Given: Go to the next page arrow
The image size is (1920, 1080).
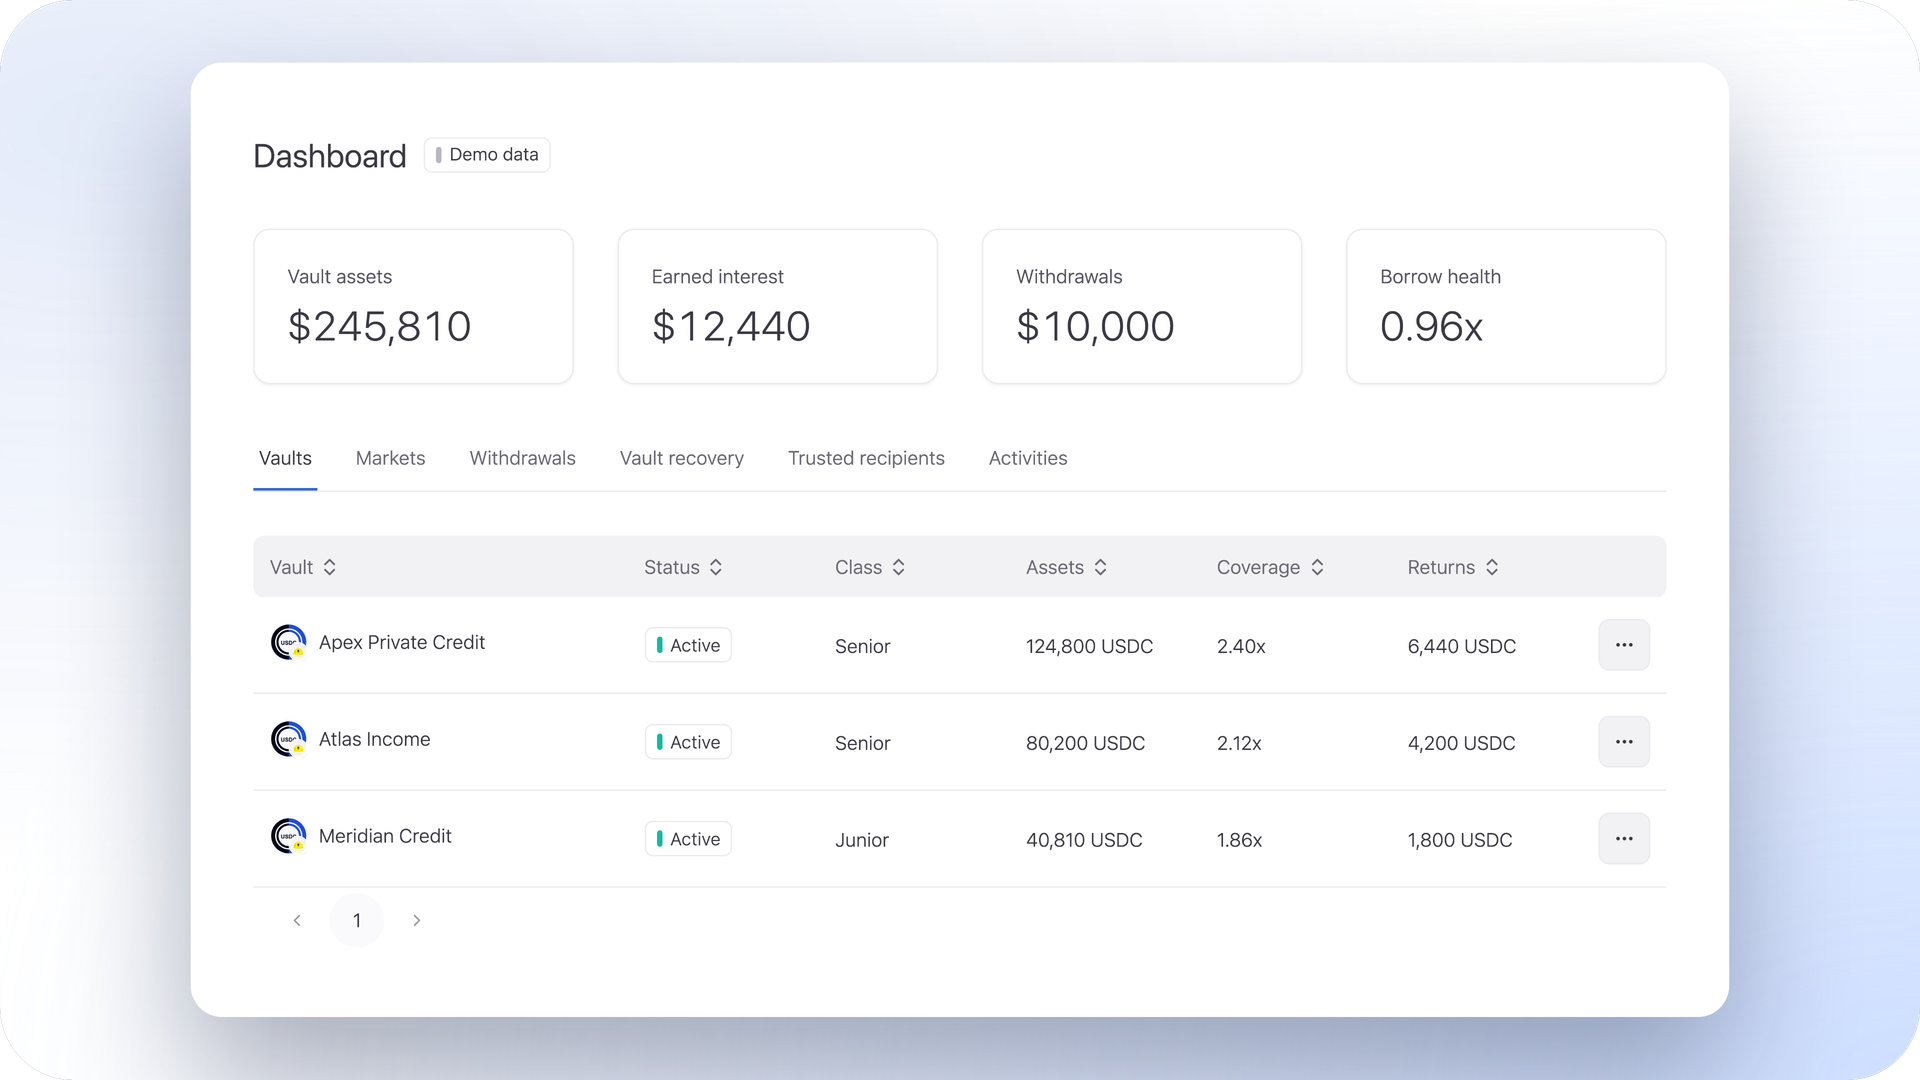Looking at the screenshot, I should (417, 920).
